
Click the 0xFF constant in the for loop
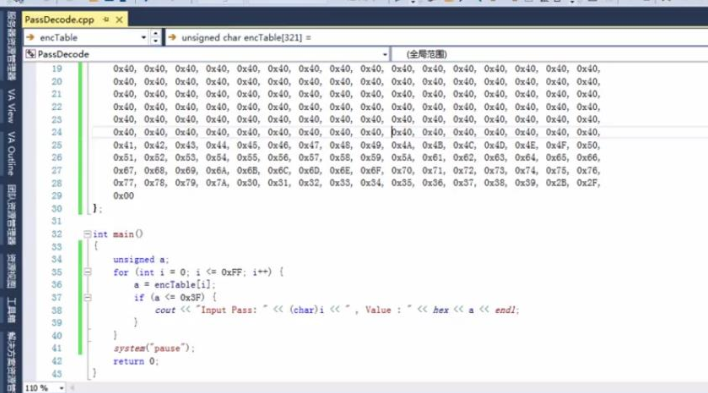[x=232, y=272]
